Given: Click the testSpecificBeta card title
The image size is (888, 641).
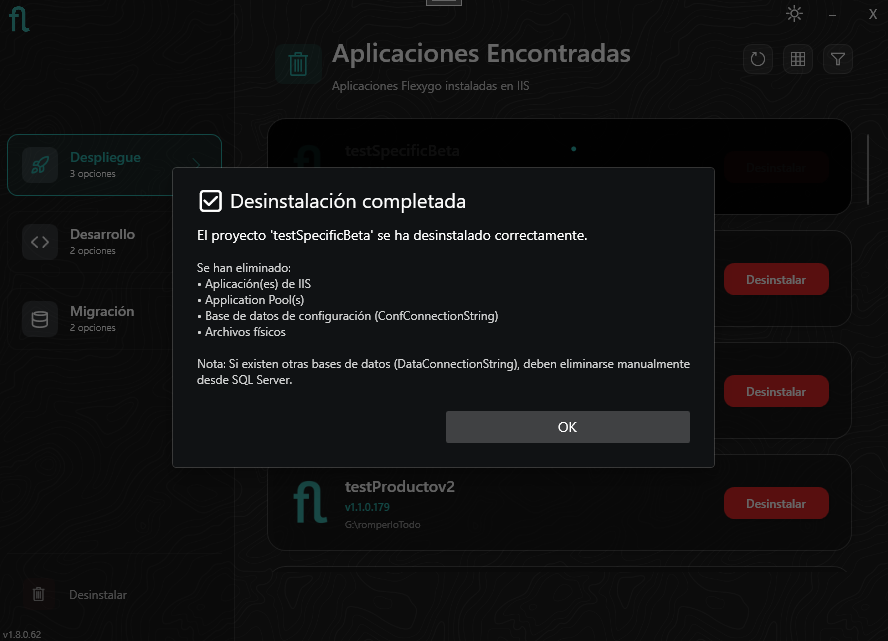Looking at the screenshot, I should tap(402, 151).
